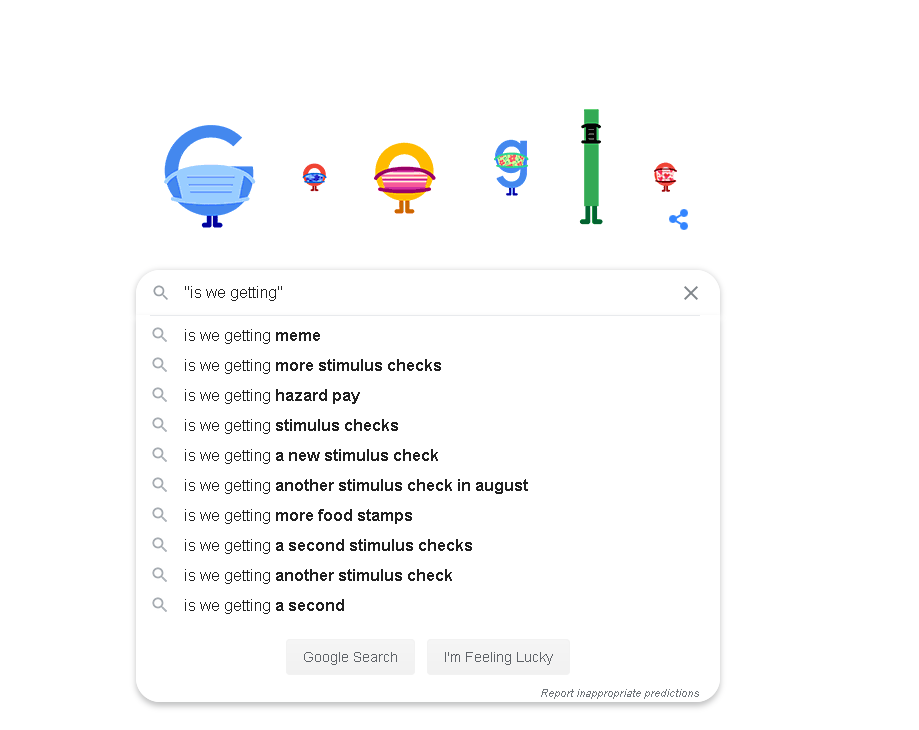Click the share icon beside the doodle
The width and height of the screenshot is (919, 730).
point(678,220)
